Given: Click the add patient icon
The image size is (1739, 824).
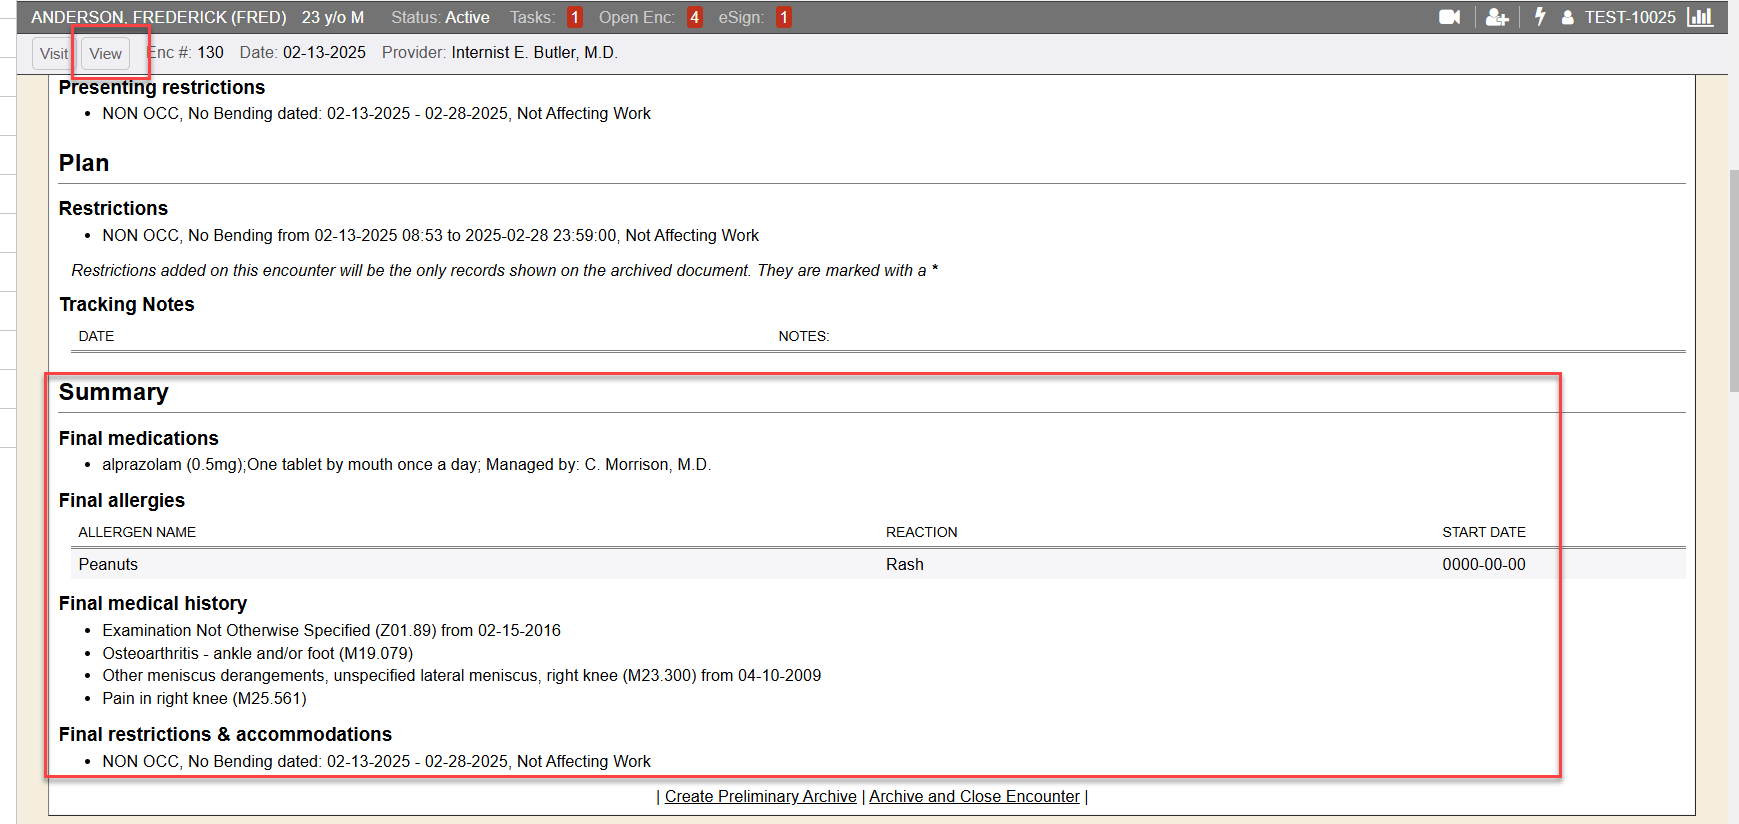Looking at the screenshot, I should [1496, 17].
